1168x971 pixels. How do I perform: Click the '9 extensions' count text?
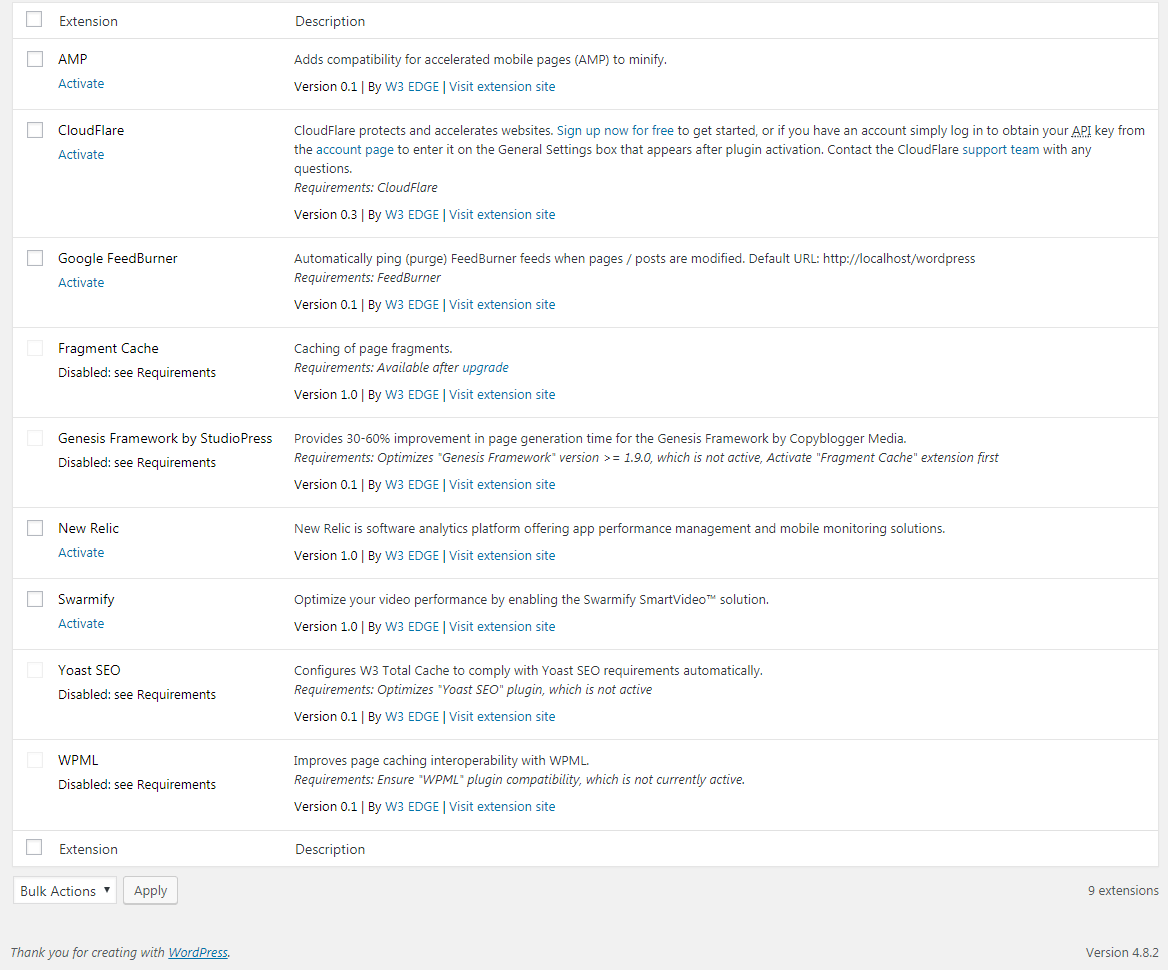1123,891
